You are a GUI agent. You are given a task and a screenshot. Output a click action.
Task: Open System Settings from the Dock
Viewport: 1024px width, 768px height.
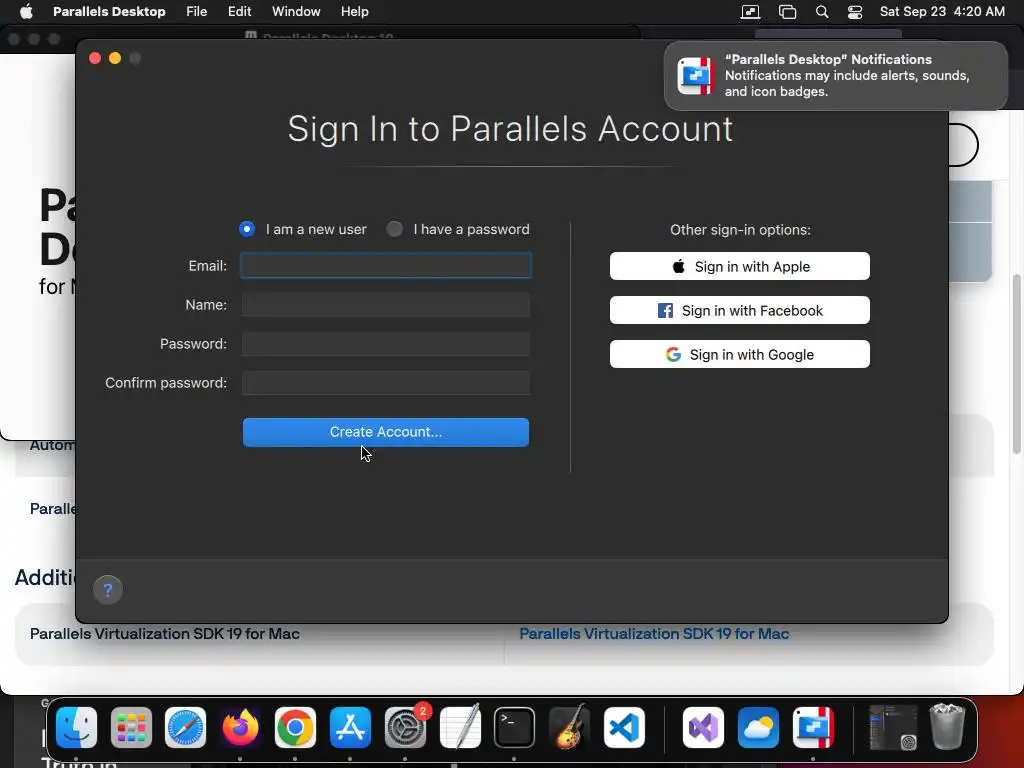point(405,728)
